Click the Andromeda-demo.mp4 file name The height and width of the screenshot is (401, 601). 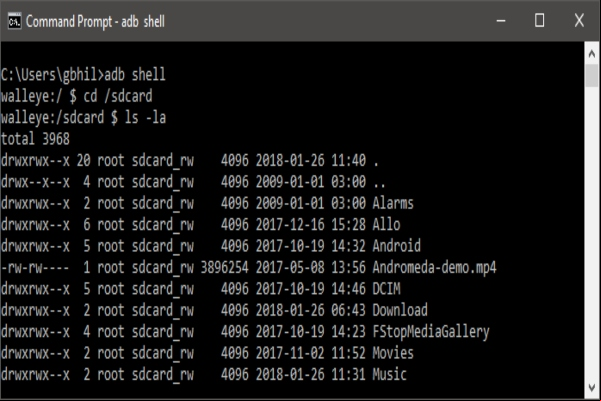[434, 268]
